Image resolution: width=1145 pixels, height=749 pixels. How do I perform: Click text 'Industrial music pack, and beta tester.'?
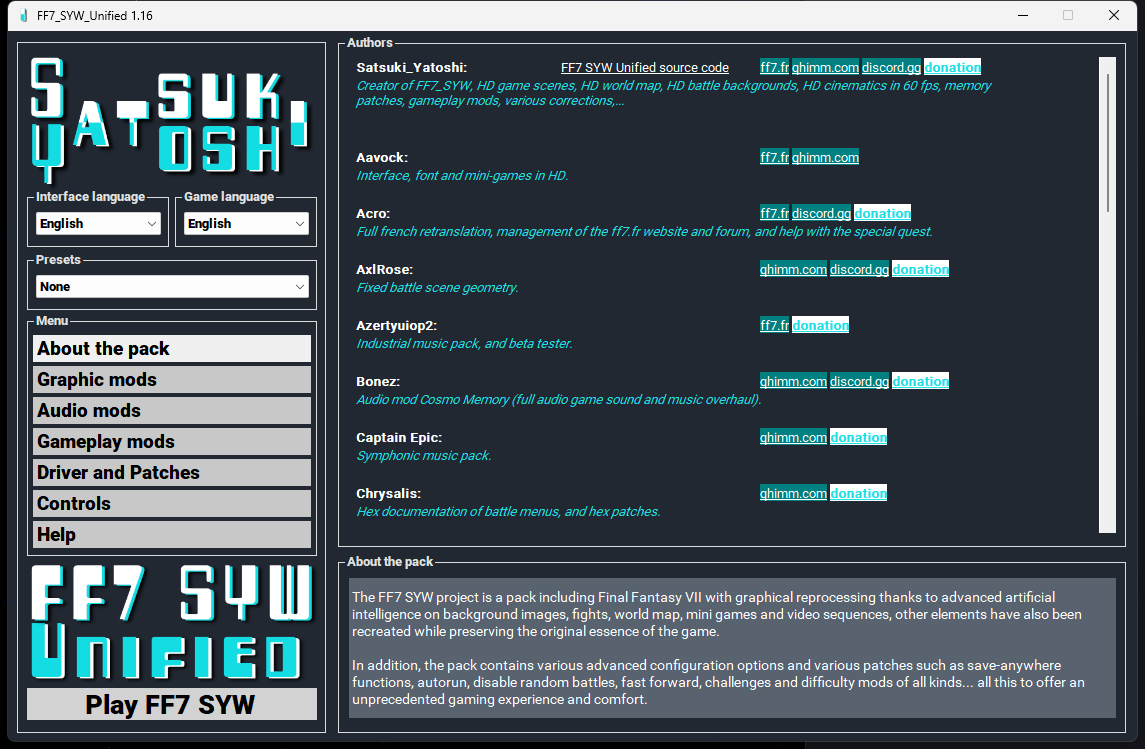coord(464,343)
